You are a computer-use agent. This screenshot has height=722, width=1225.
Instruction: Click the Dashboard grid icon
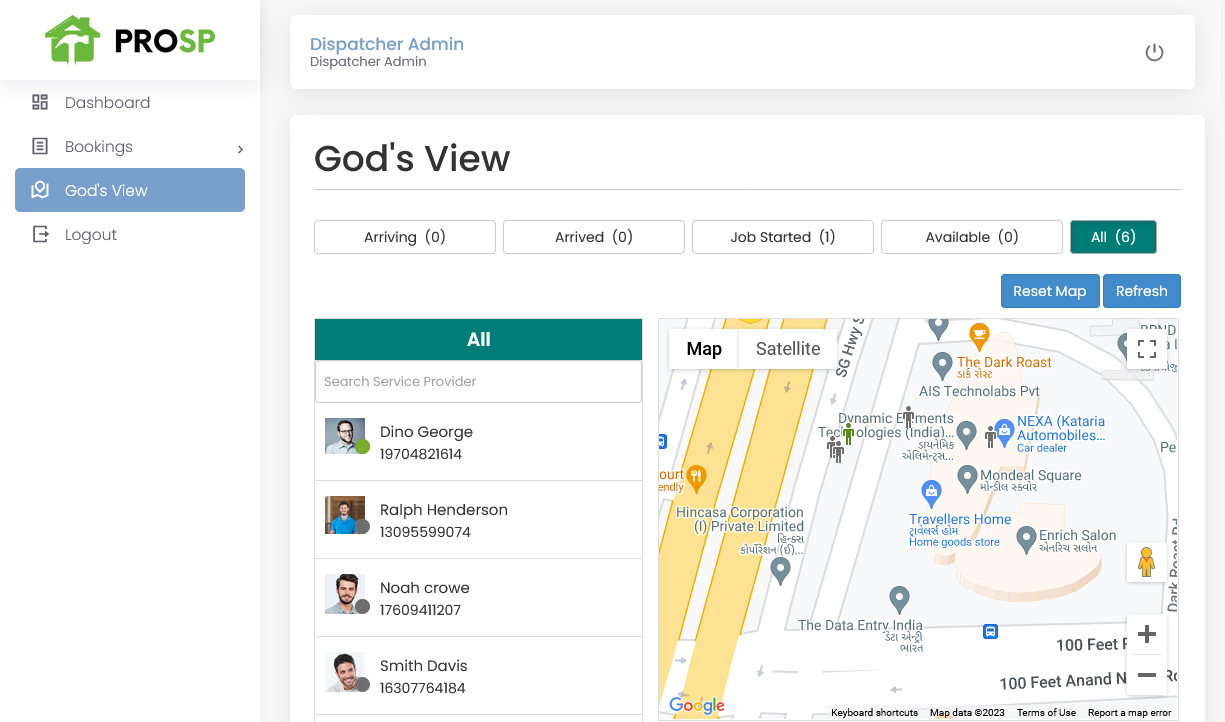[x=40, y=102]
